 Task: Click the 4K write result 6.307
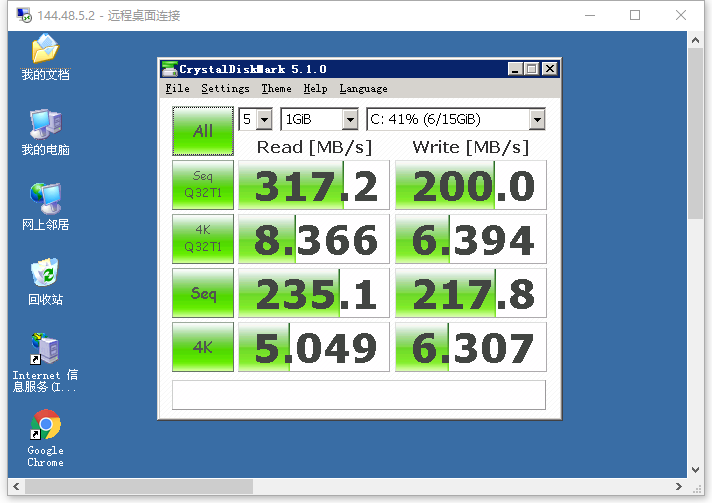click(470, 347)
